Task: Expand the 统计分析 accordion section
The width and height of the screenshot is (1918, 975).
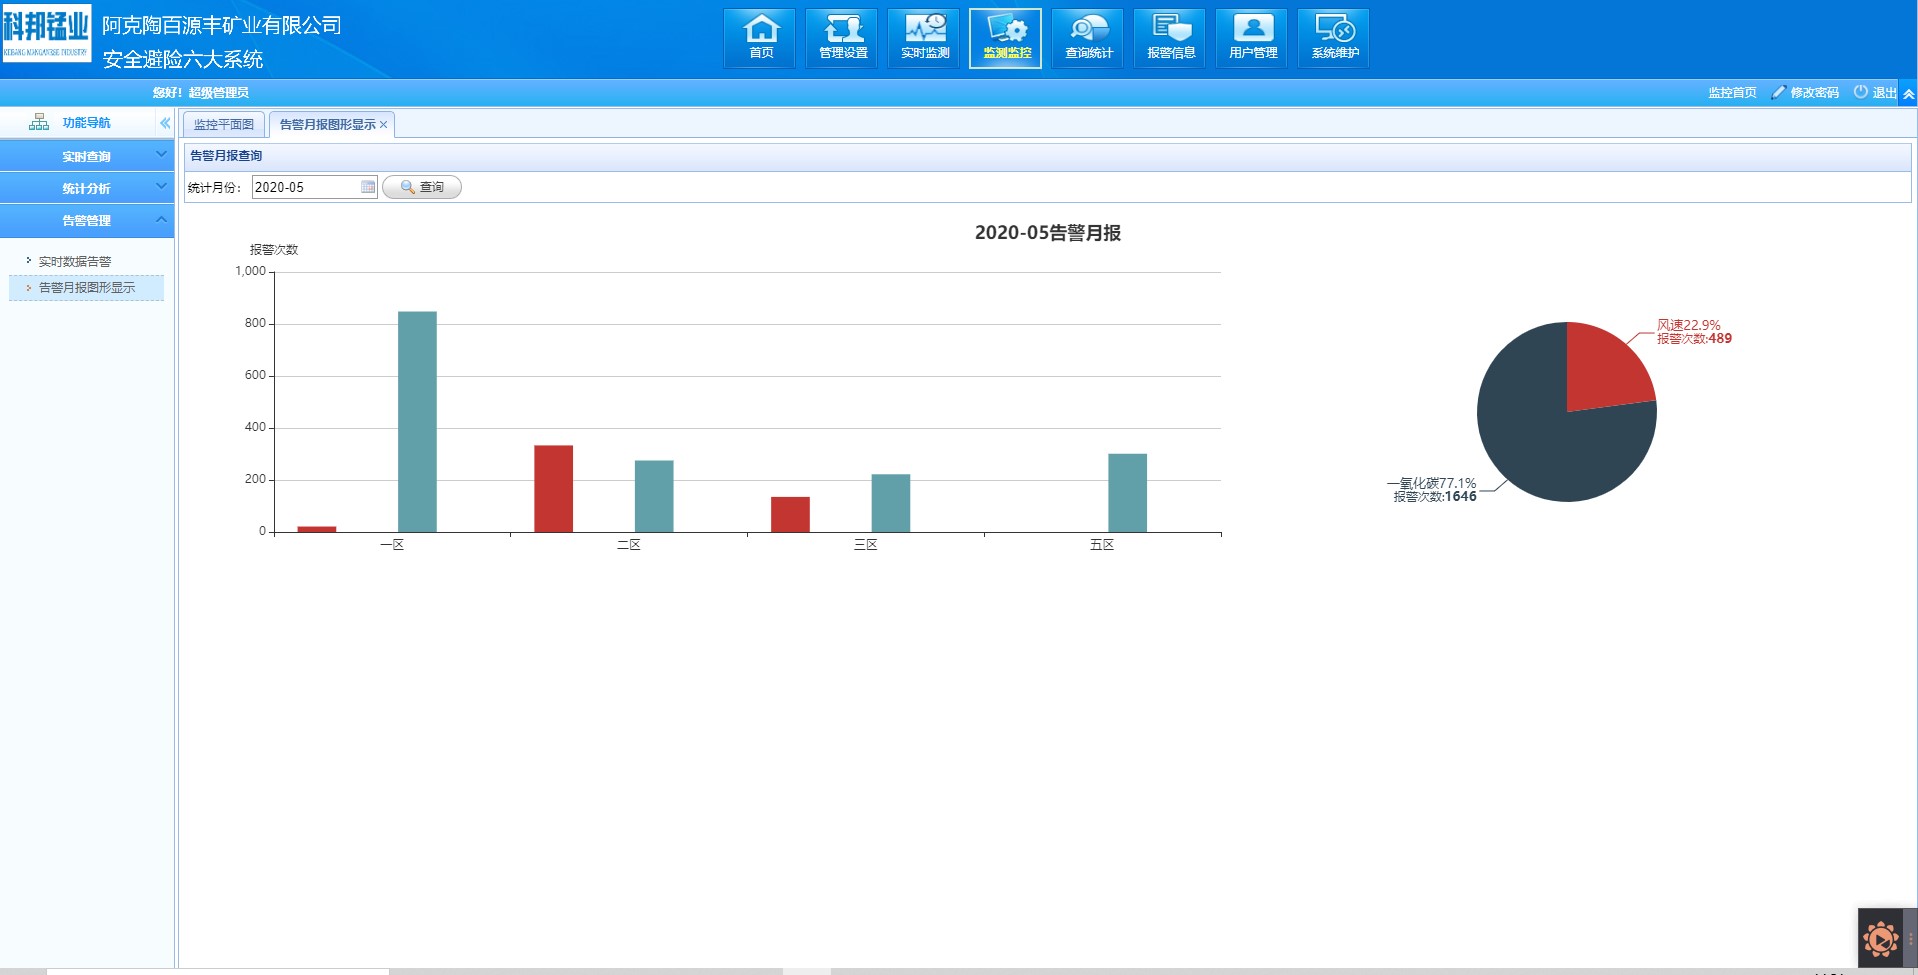Action: pyautogui.click(x=87, y=188)
